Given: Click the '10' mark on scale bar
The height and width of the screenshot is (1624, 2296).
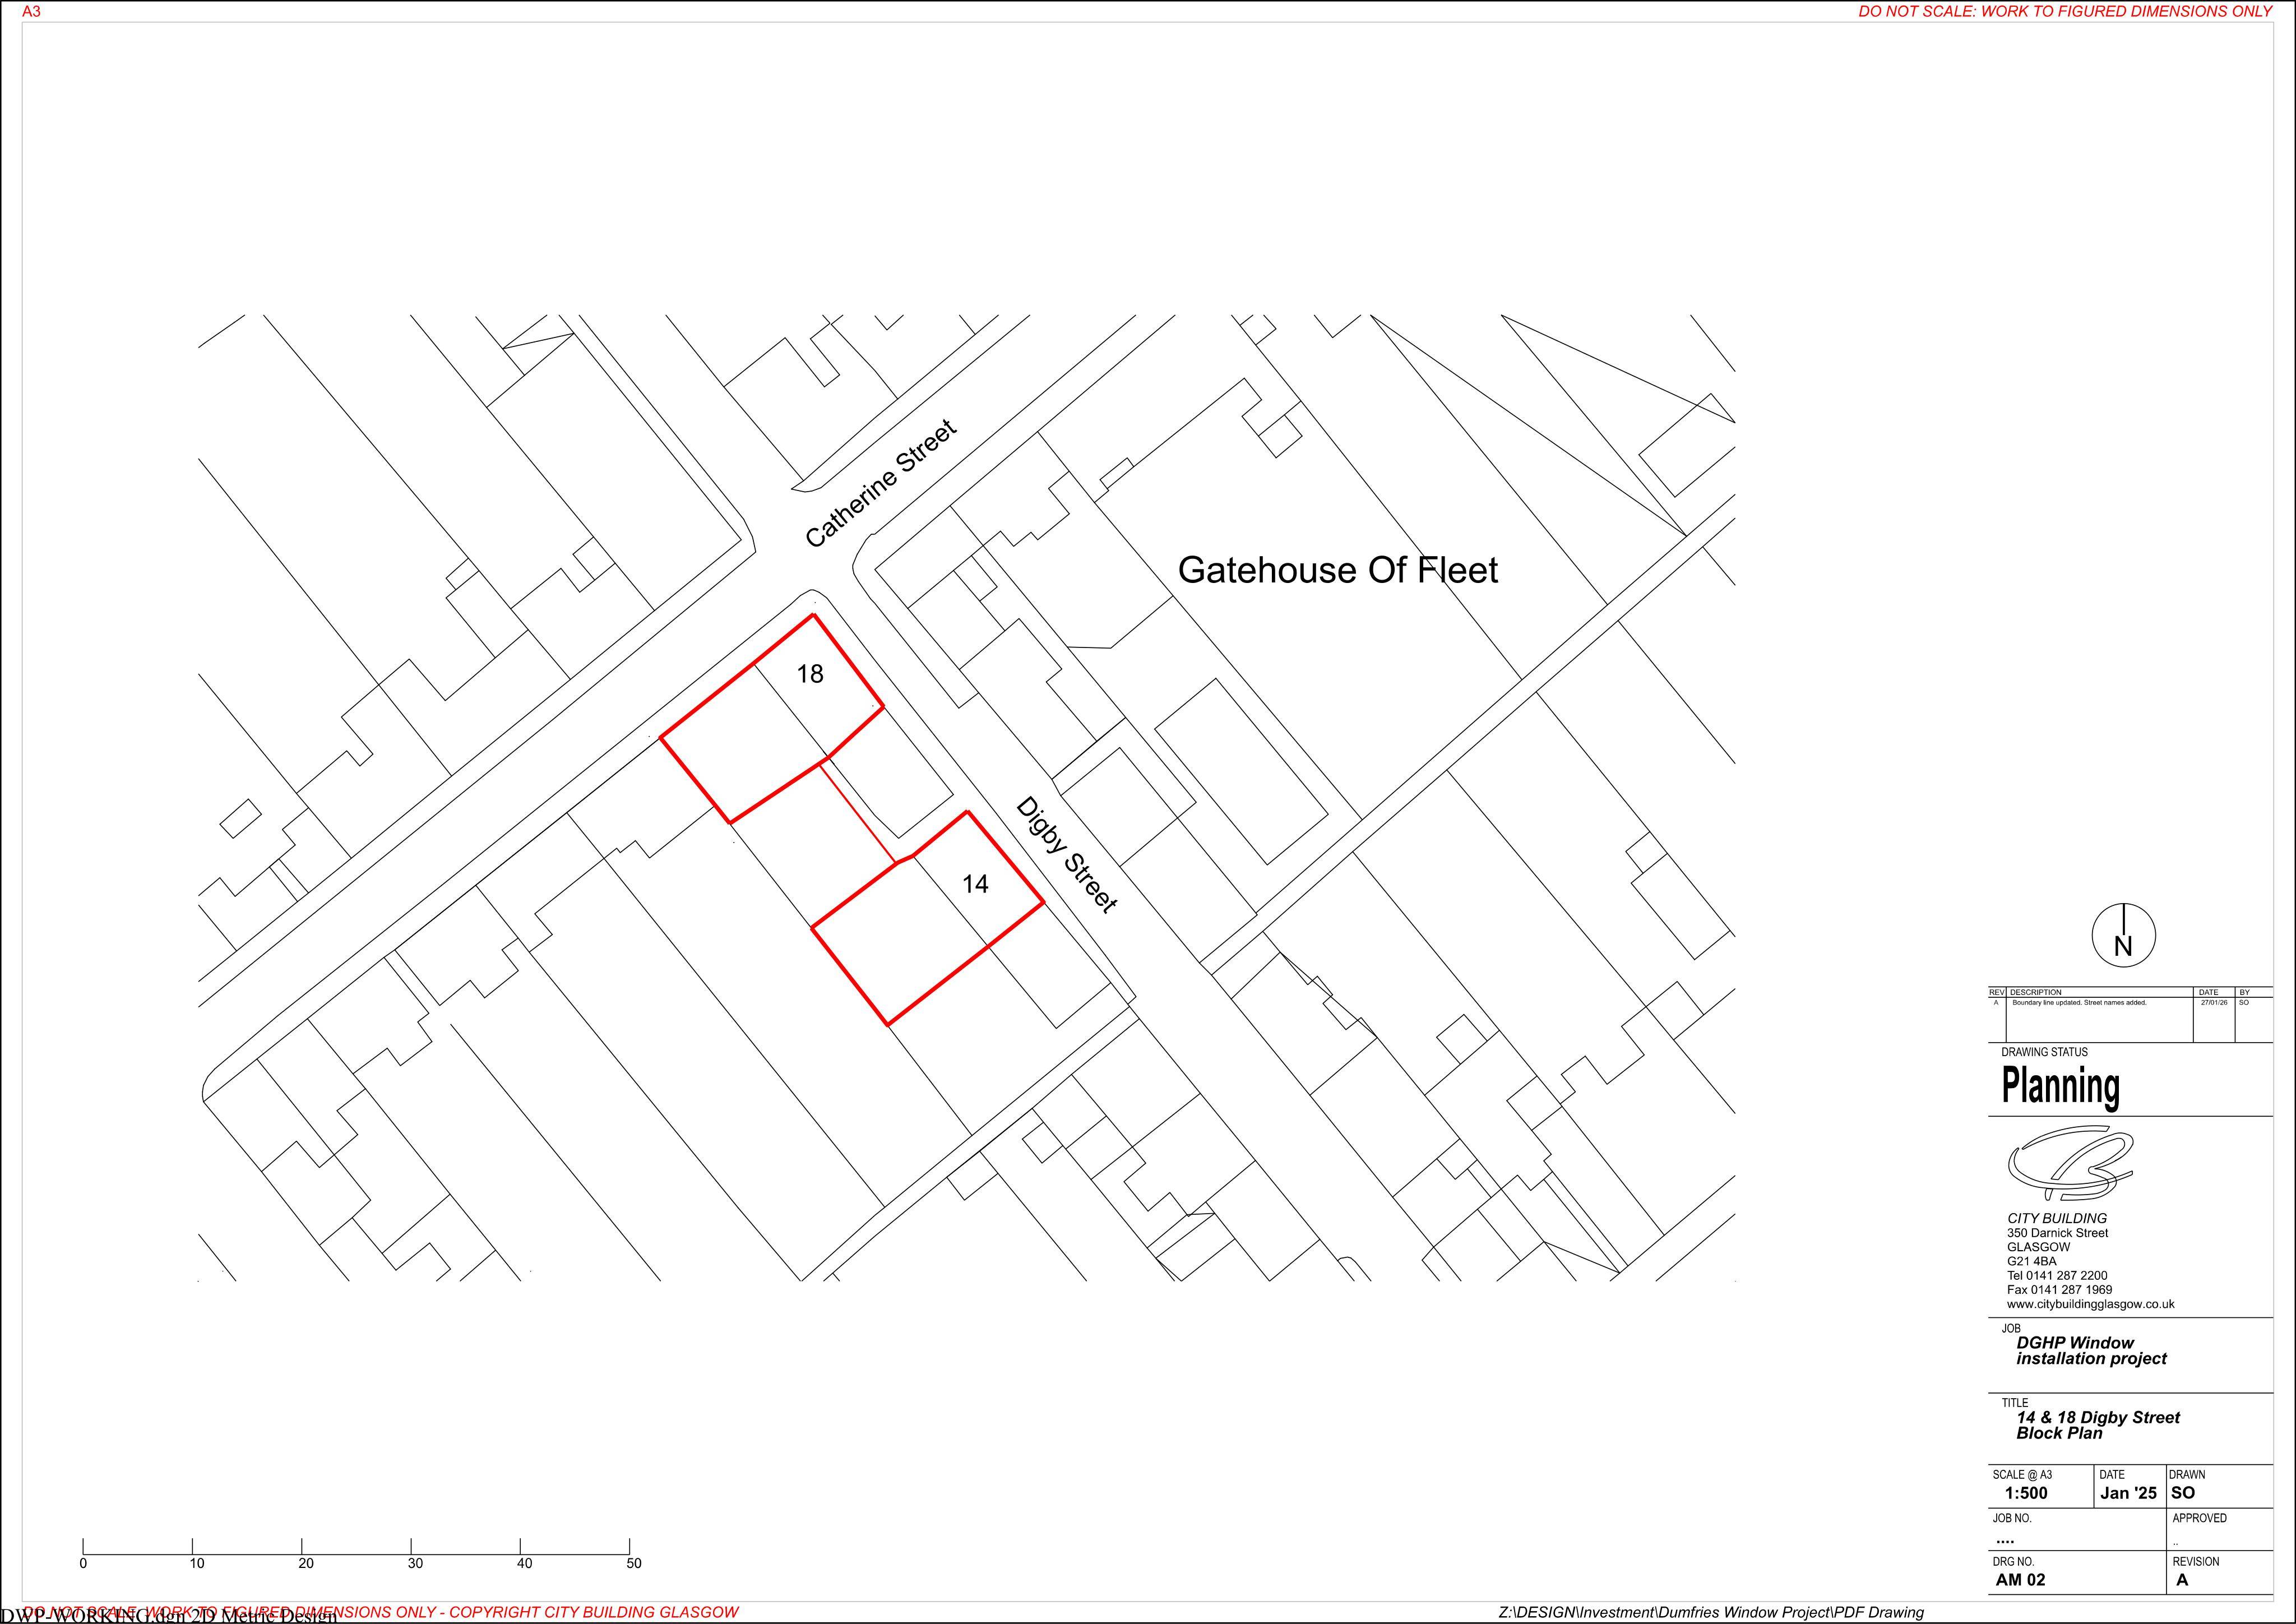Looking at the screenshot, I should [197, 1564].
